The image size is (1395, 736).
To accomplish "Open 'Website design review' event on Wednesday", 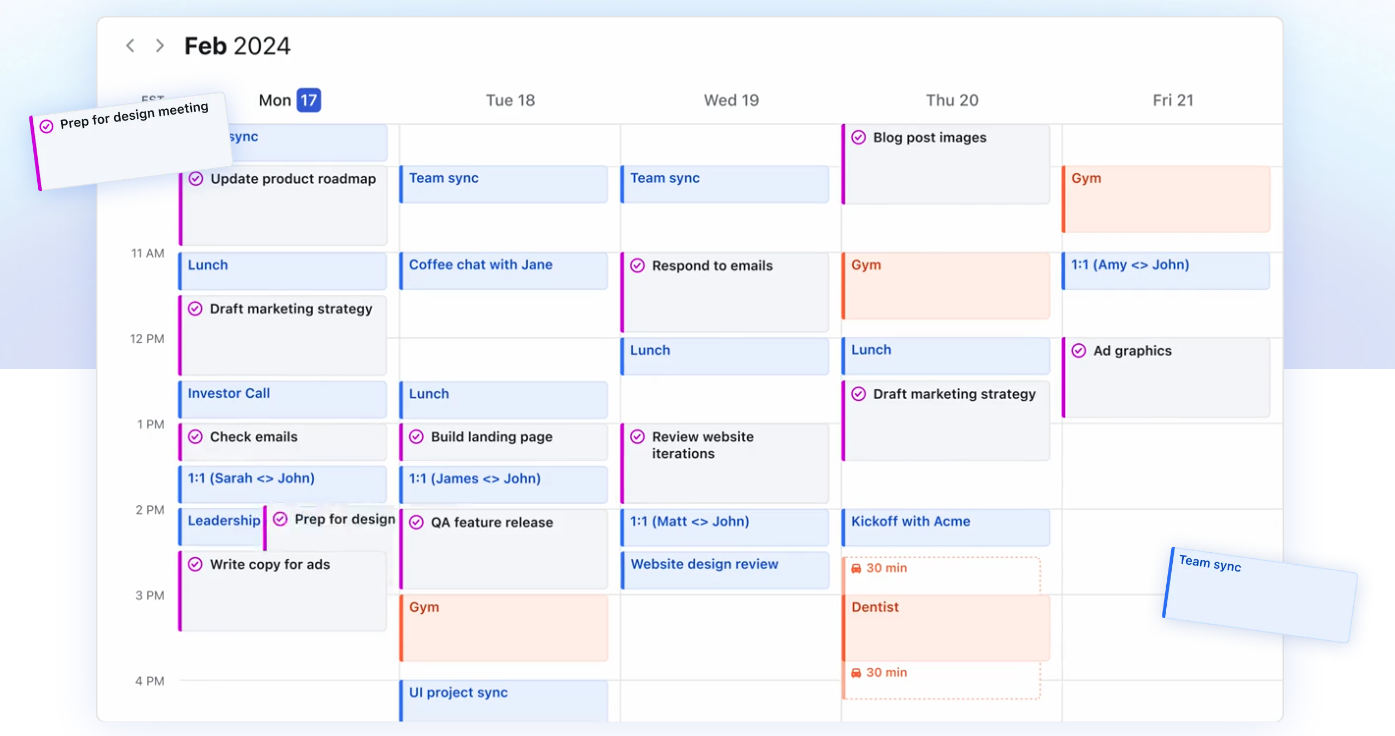I will coord(725,570).
